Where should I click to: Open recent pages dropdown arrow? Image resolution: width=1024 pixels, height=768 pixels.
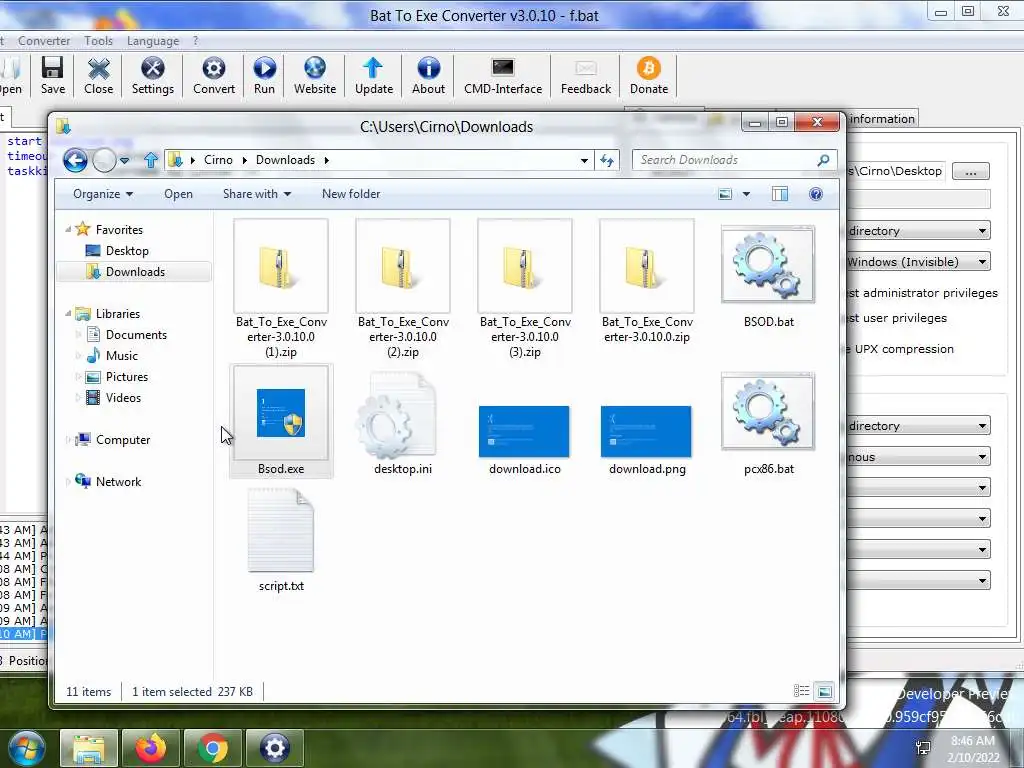click(x=124, y=160)
